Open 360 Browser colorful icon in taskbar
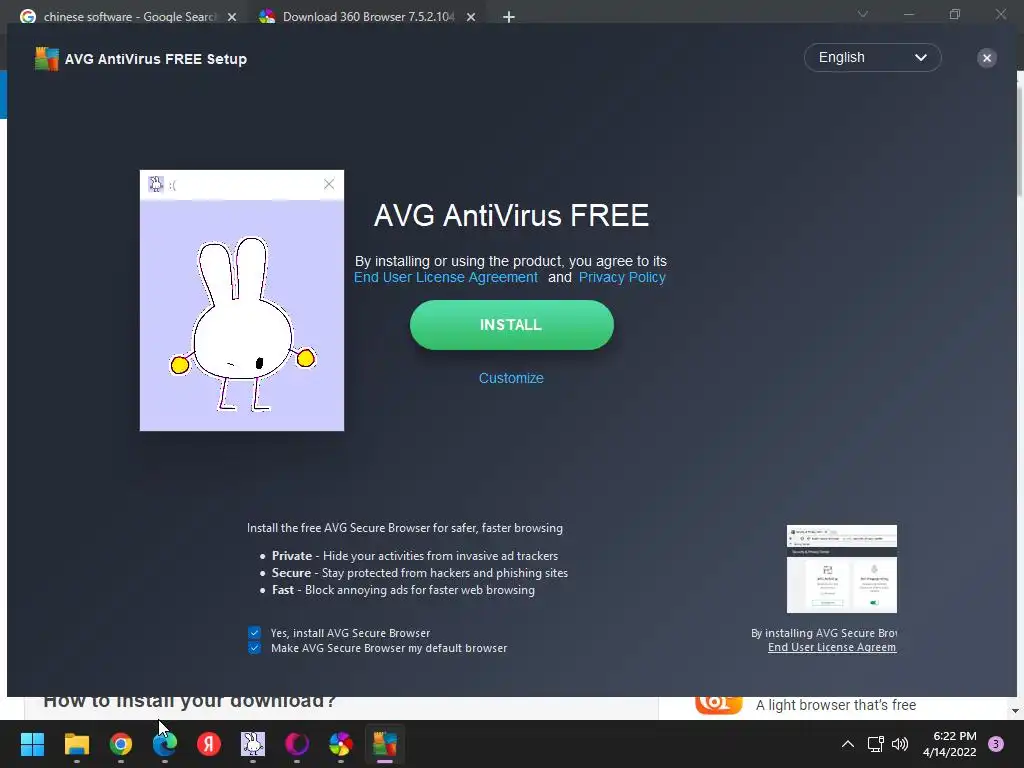1024x768 pixels. click(341, 744)
